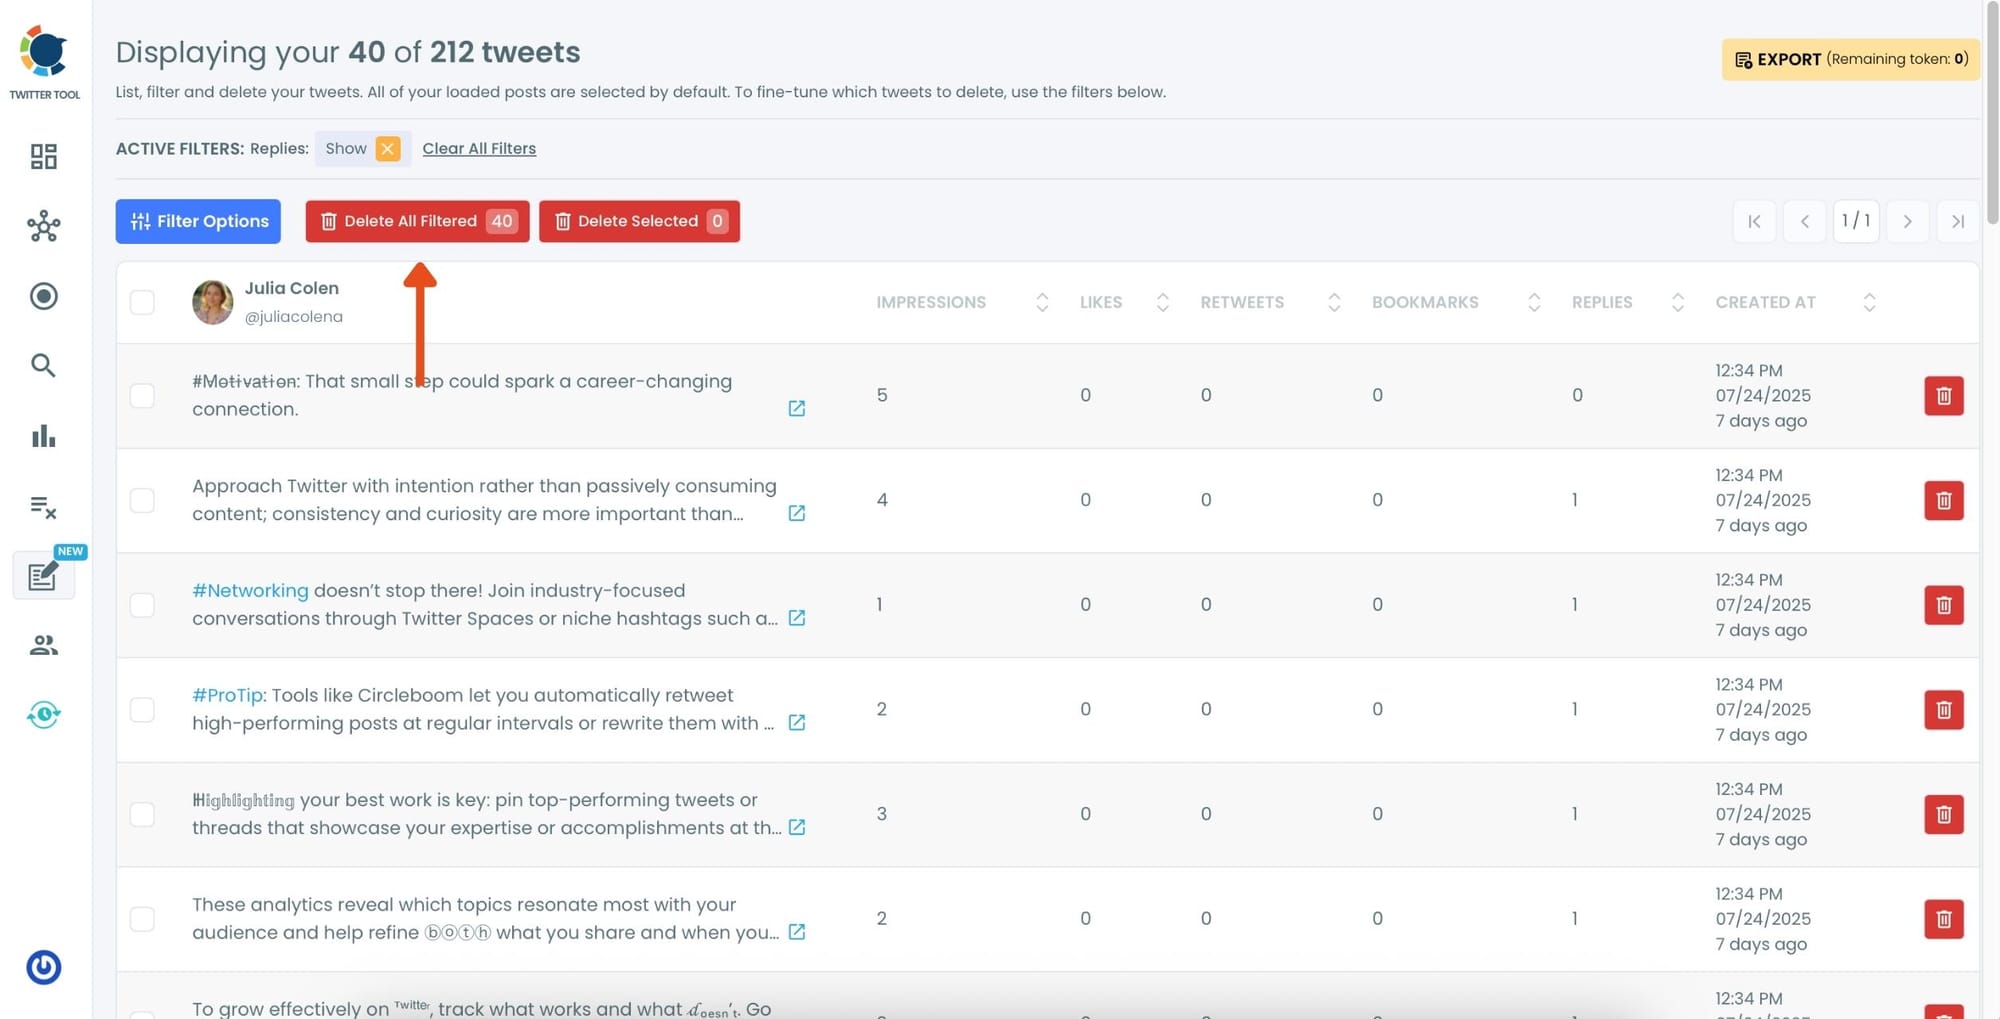Image resolution: width=2000 pixels, height=1019 pixels.
Task: Go to first page of tweets
Action: (x=1754, y=221)
